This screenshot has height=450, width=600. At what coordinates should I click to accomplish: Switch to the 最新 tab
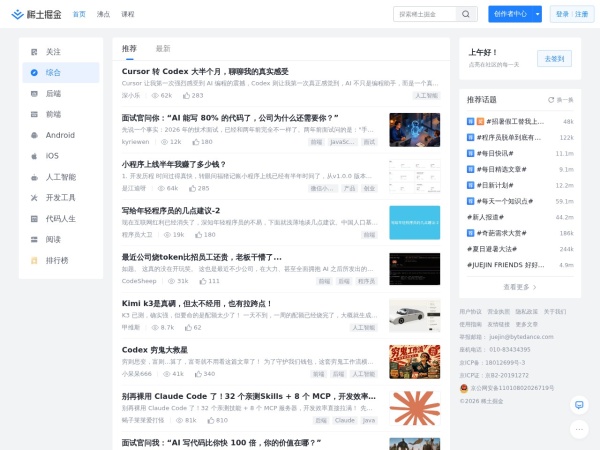click(x=163, y=49)
